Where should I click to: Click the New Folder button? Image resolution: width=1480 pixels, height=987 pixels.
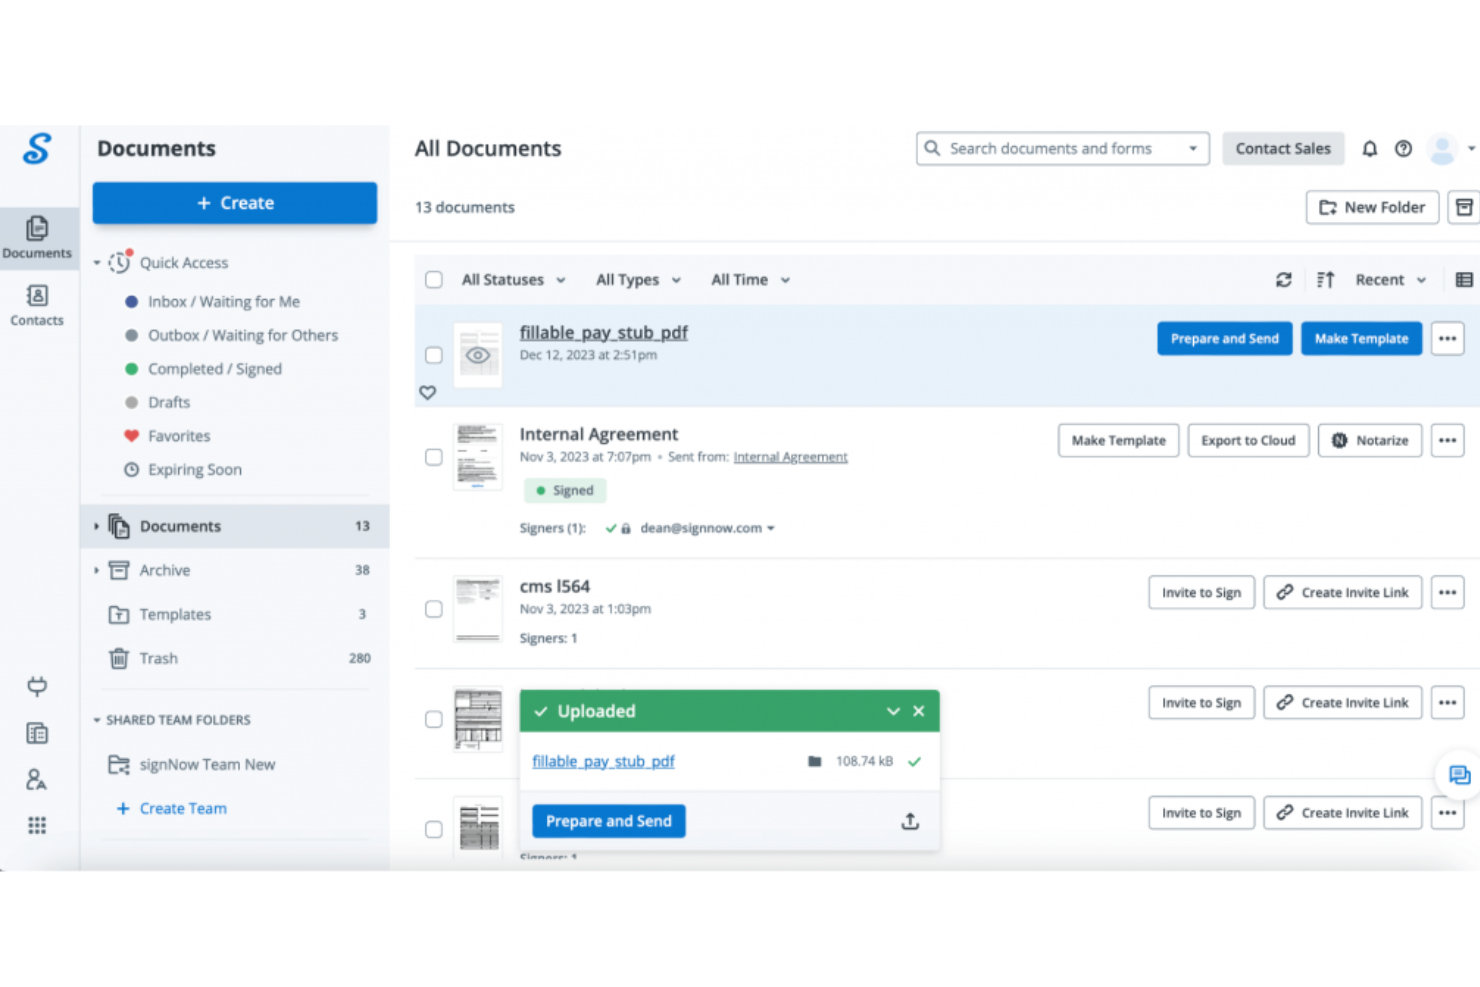click(x=1371, y=207)
